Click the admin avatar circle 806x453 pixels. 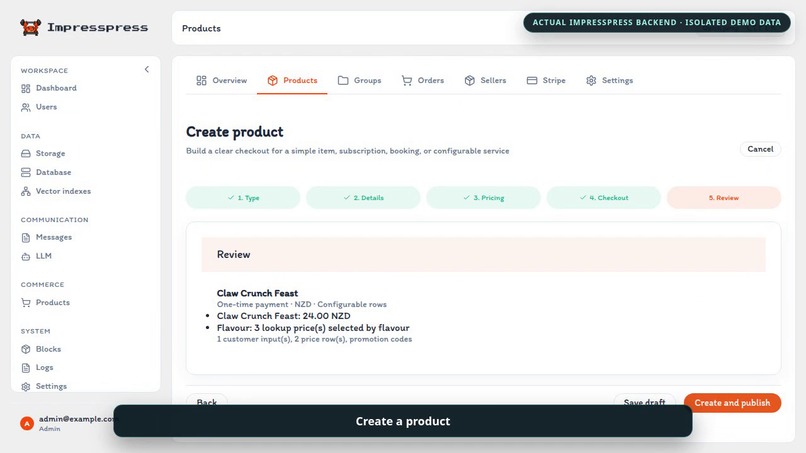pos(27,423)
